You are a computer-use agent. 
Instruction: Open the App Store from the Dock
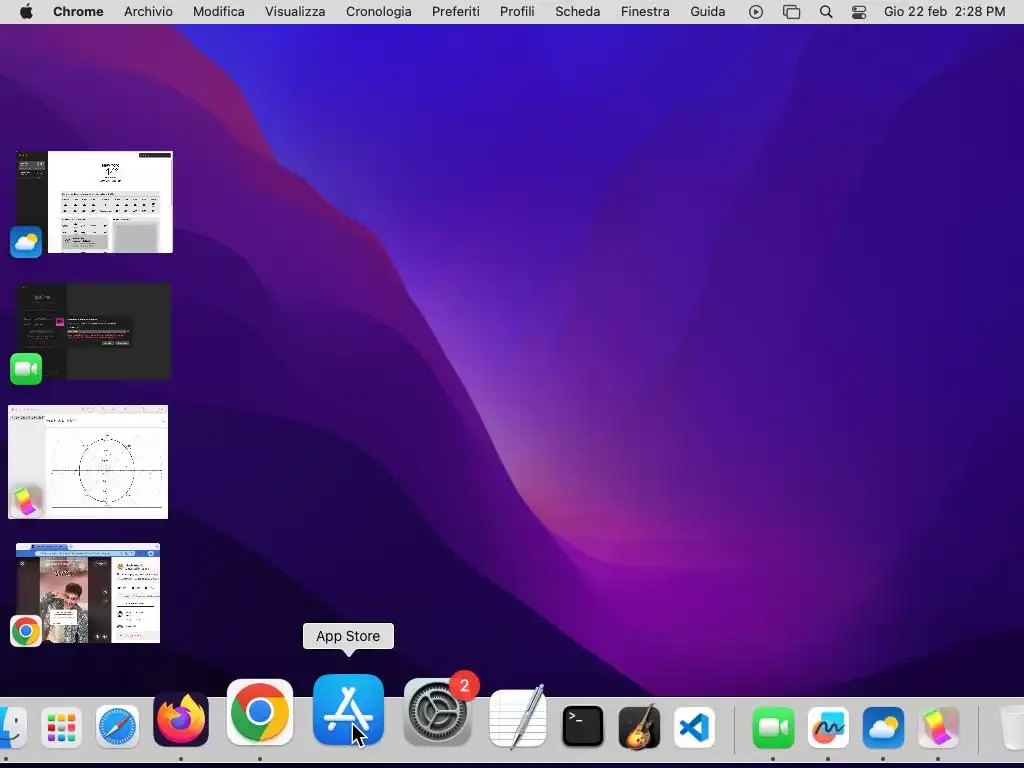click(348, 710)
